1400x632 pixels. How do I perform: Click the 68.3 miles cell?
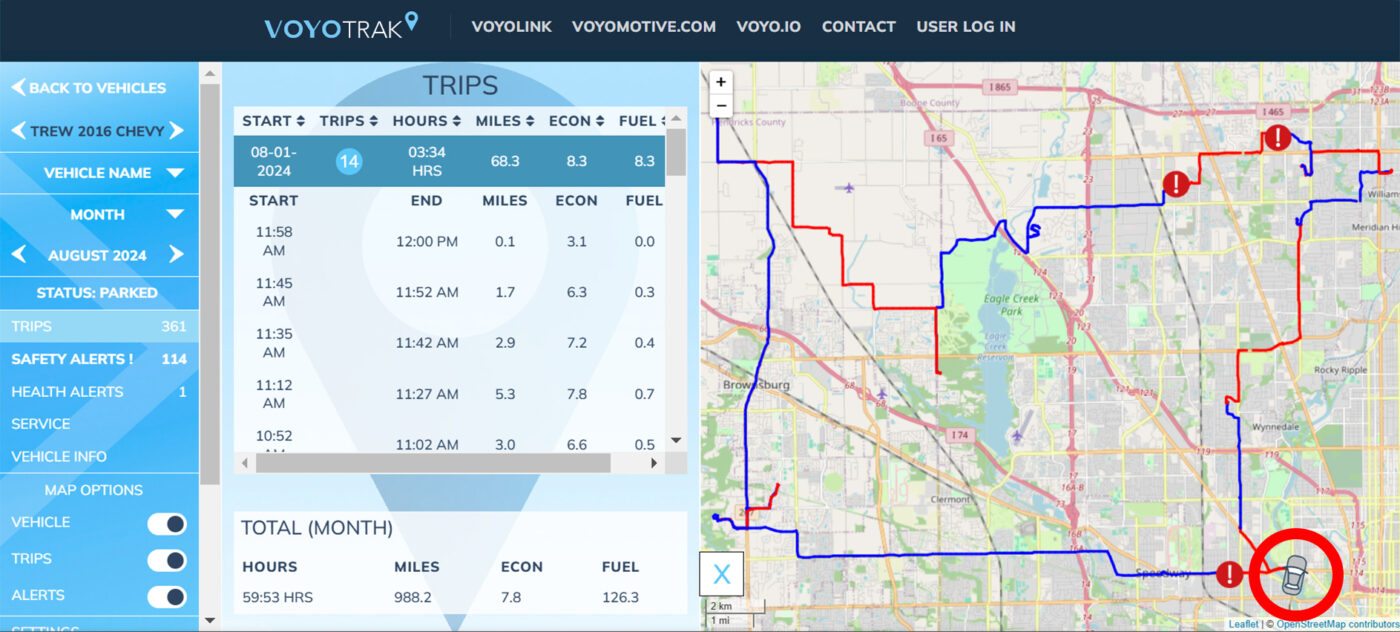click(505, 161)
